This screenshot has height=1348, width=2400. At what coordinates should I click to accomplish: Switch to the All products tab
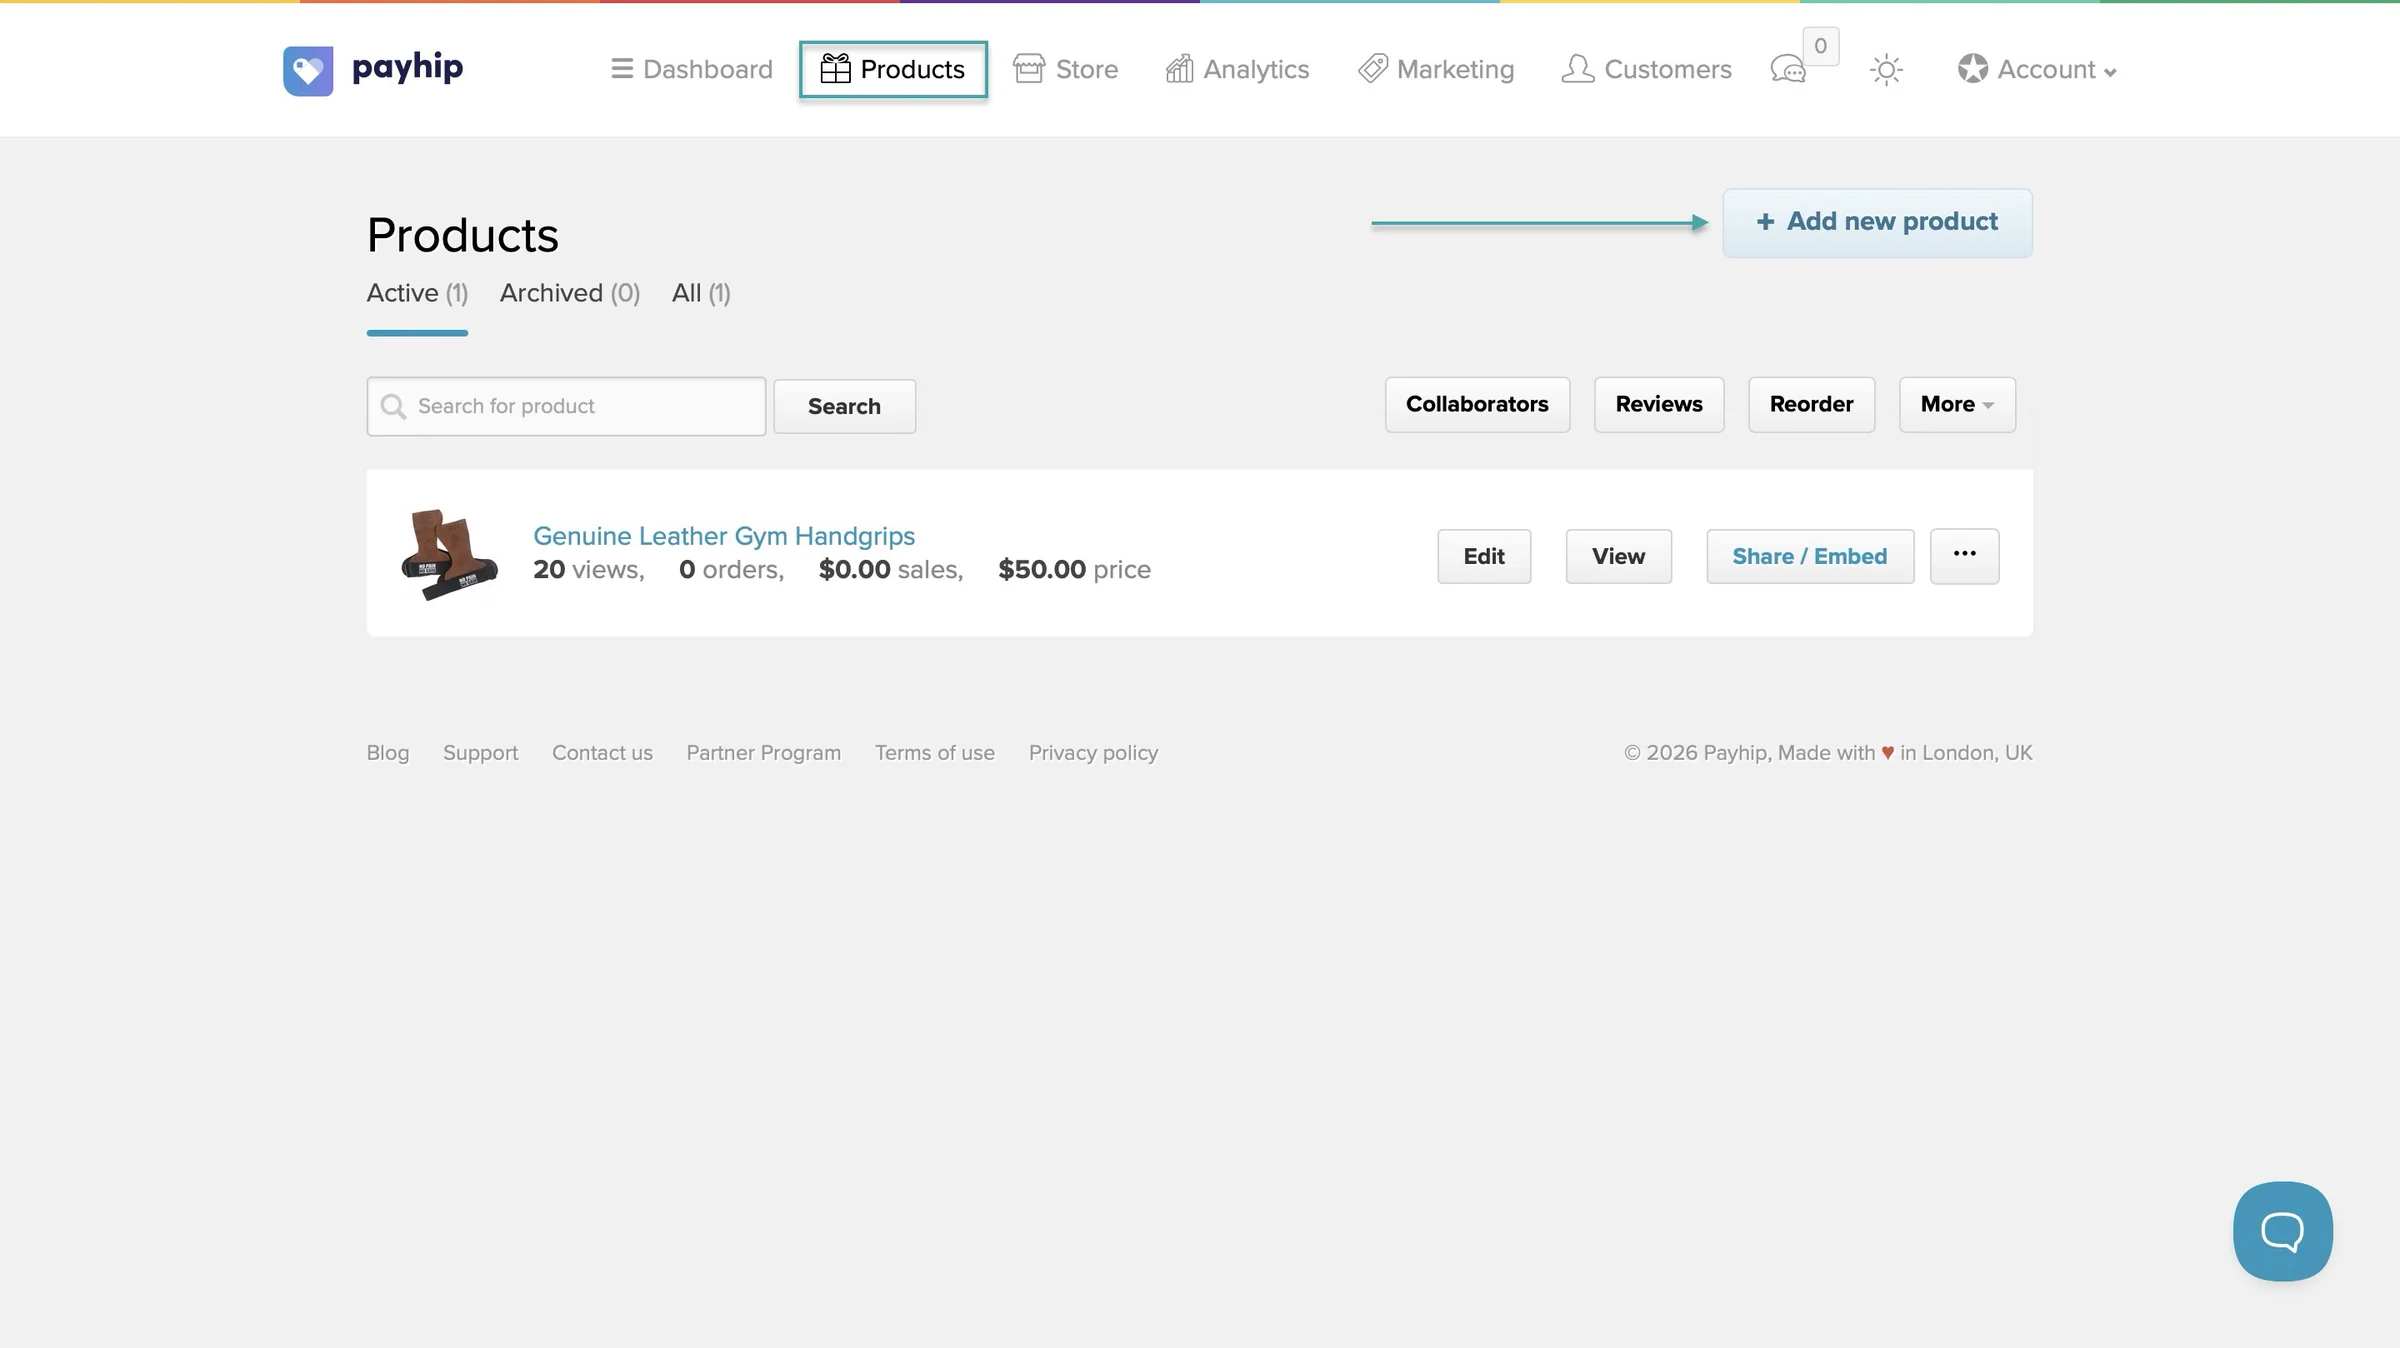click(701, 293)
